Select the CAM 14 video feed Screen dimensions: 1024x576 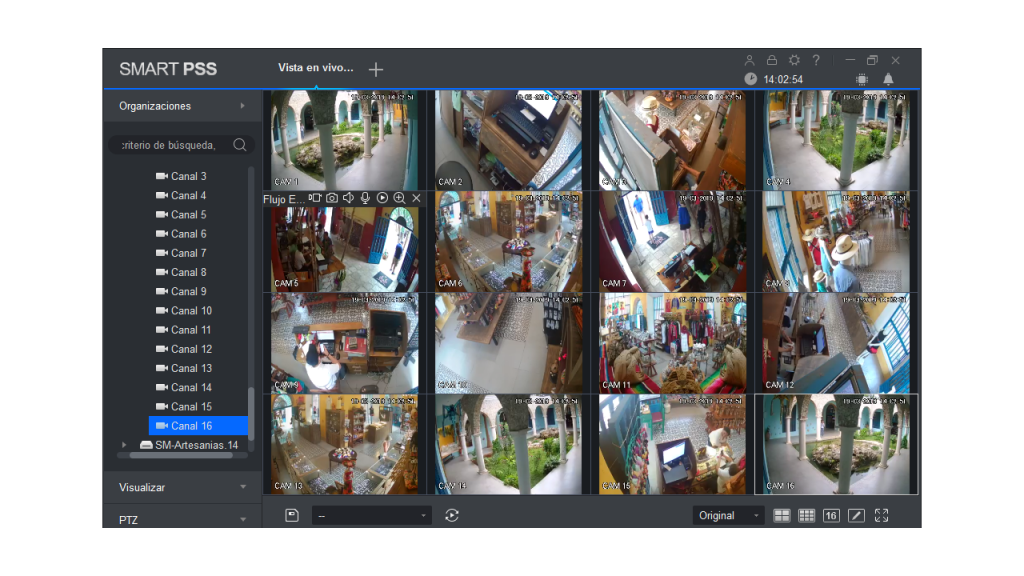[508, 444]
